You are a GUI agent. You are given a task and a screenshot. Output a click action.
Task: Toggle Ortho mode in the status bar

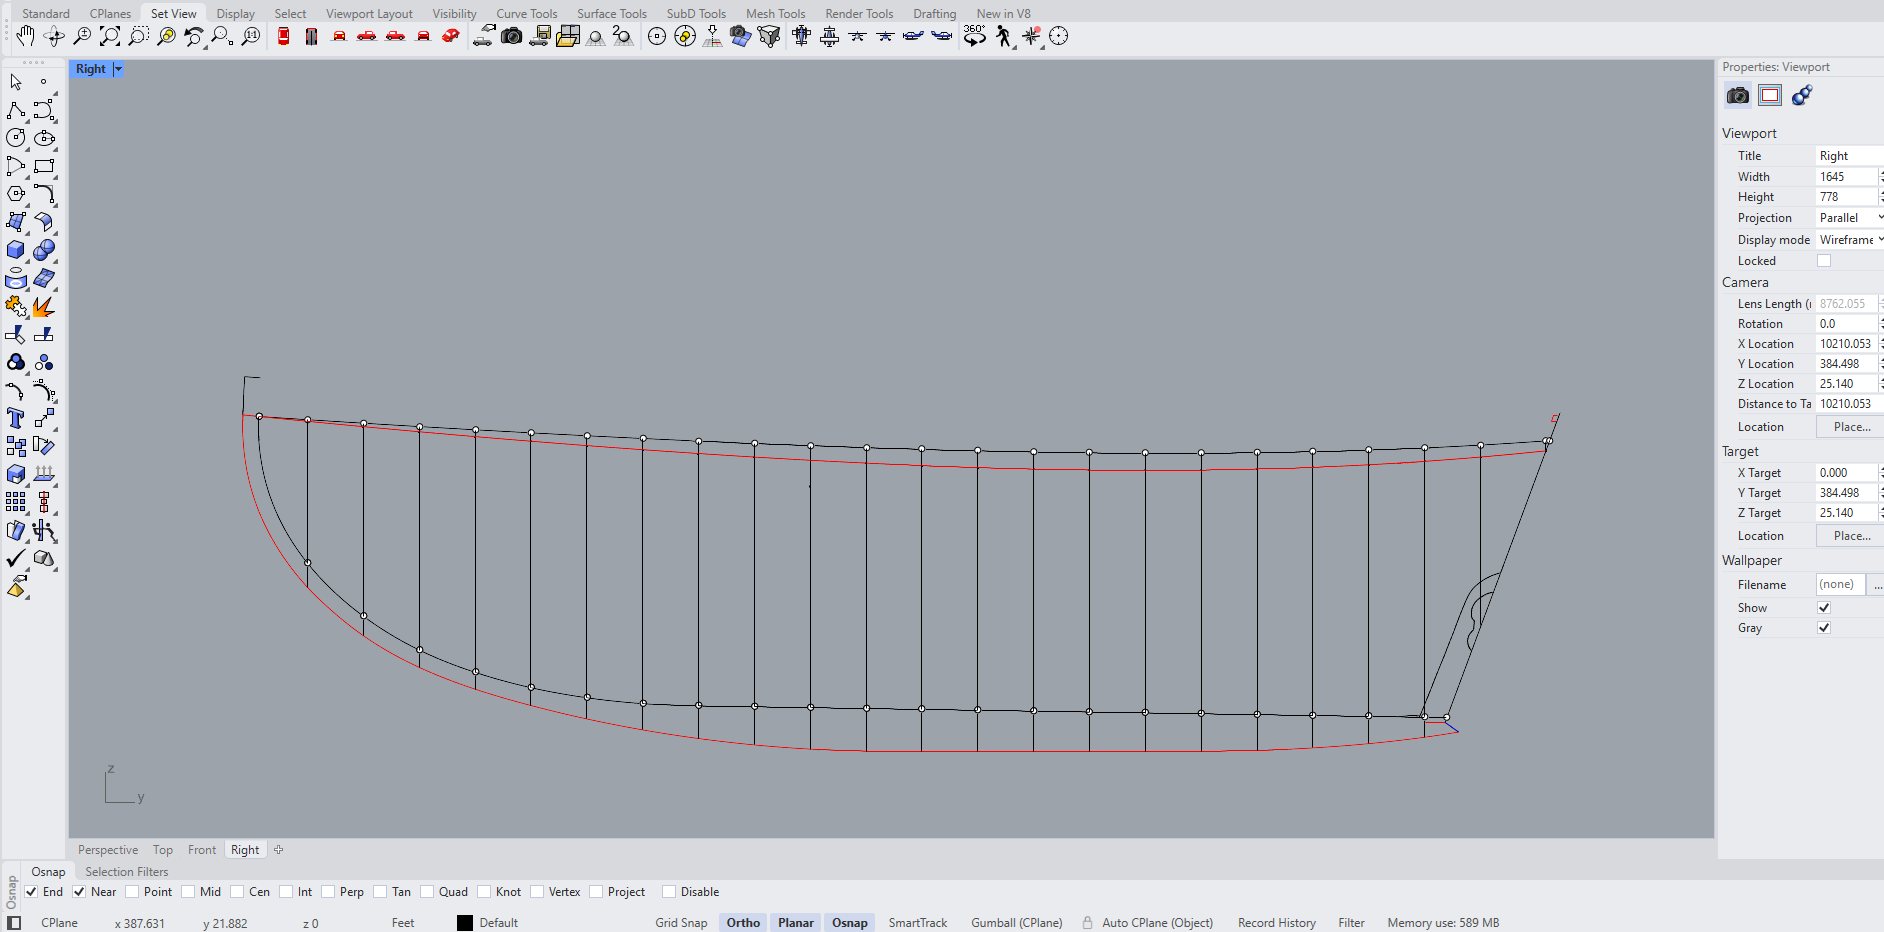click(x=743, y=923)
